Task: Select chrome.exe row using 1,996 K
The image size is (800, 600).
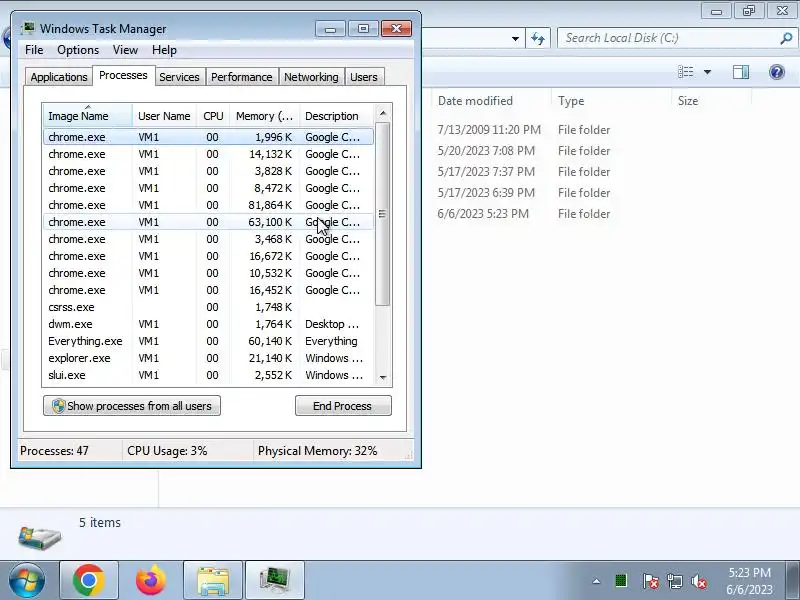Action: (x=208, y=137)
